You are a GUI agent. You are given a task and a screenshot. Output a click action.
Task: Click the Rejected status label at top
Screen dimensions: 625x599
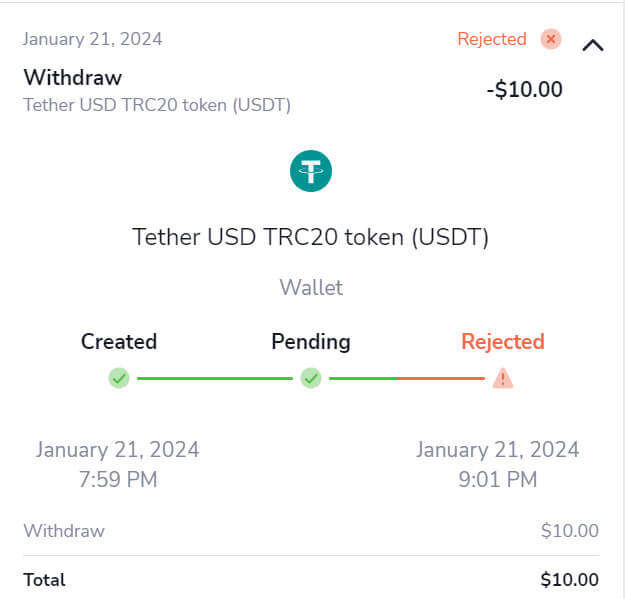491,39
